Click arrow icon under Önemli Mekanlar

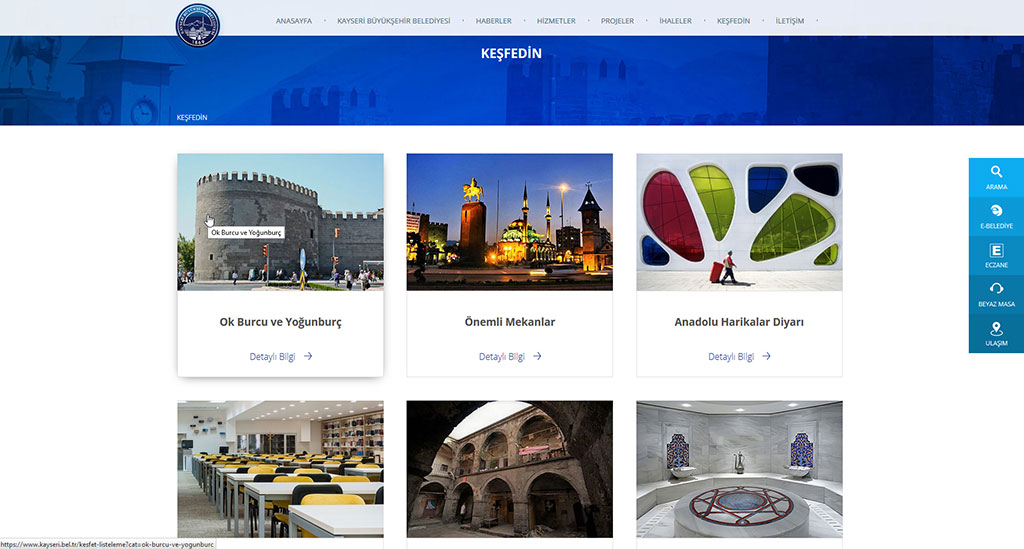point(537,356)
